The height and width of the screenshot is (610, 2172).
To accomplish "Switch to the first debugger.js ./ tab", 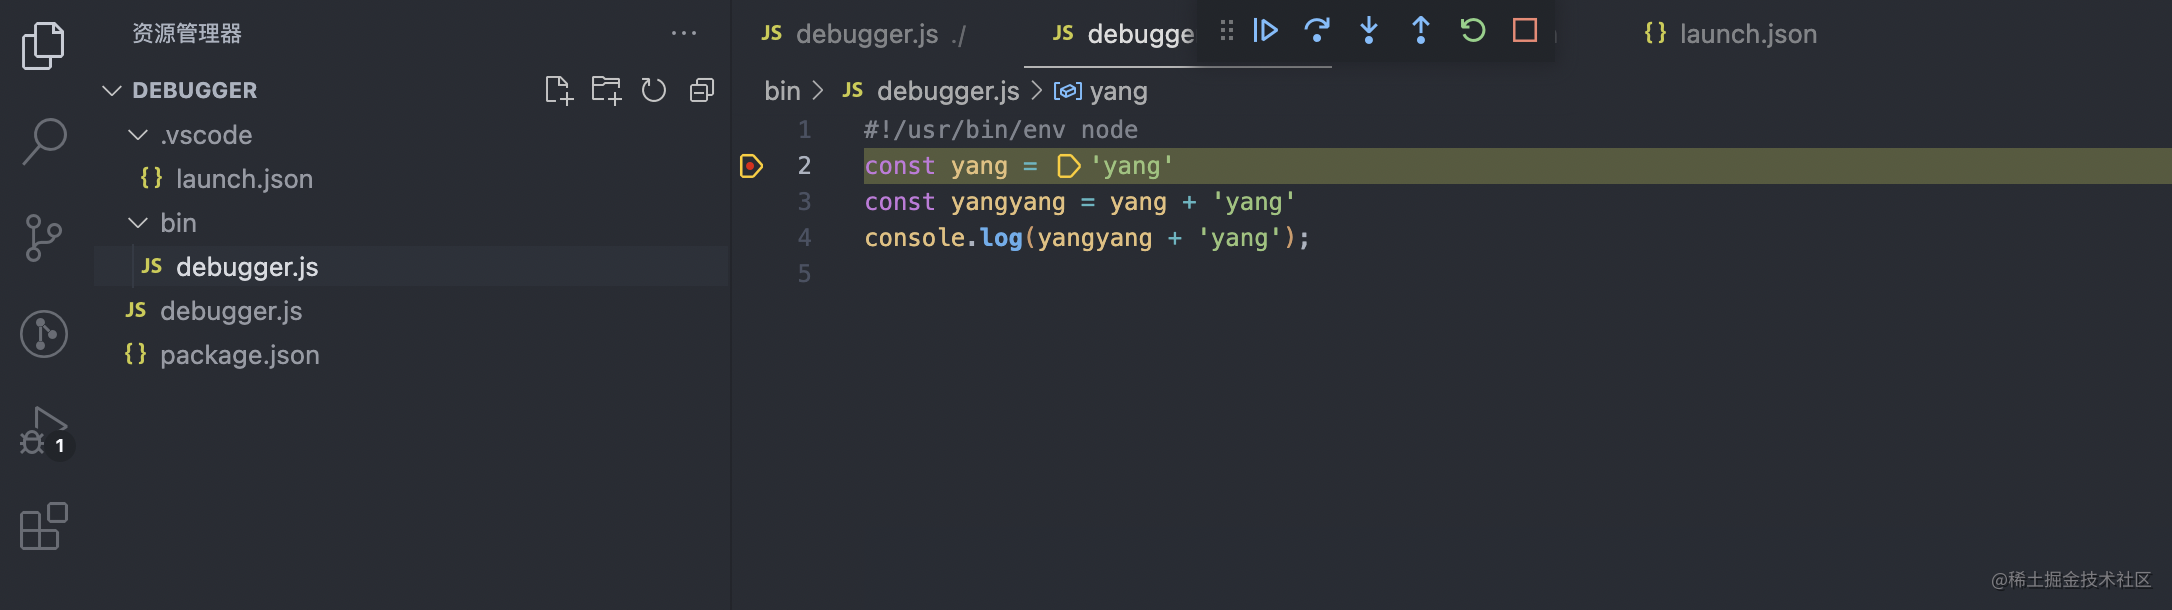I will coord(863,34).
